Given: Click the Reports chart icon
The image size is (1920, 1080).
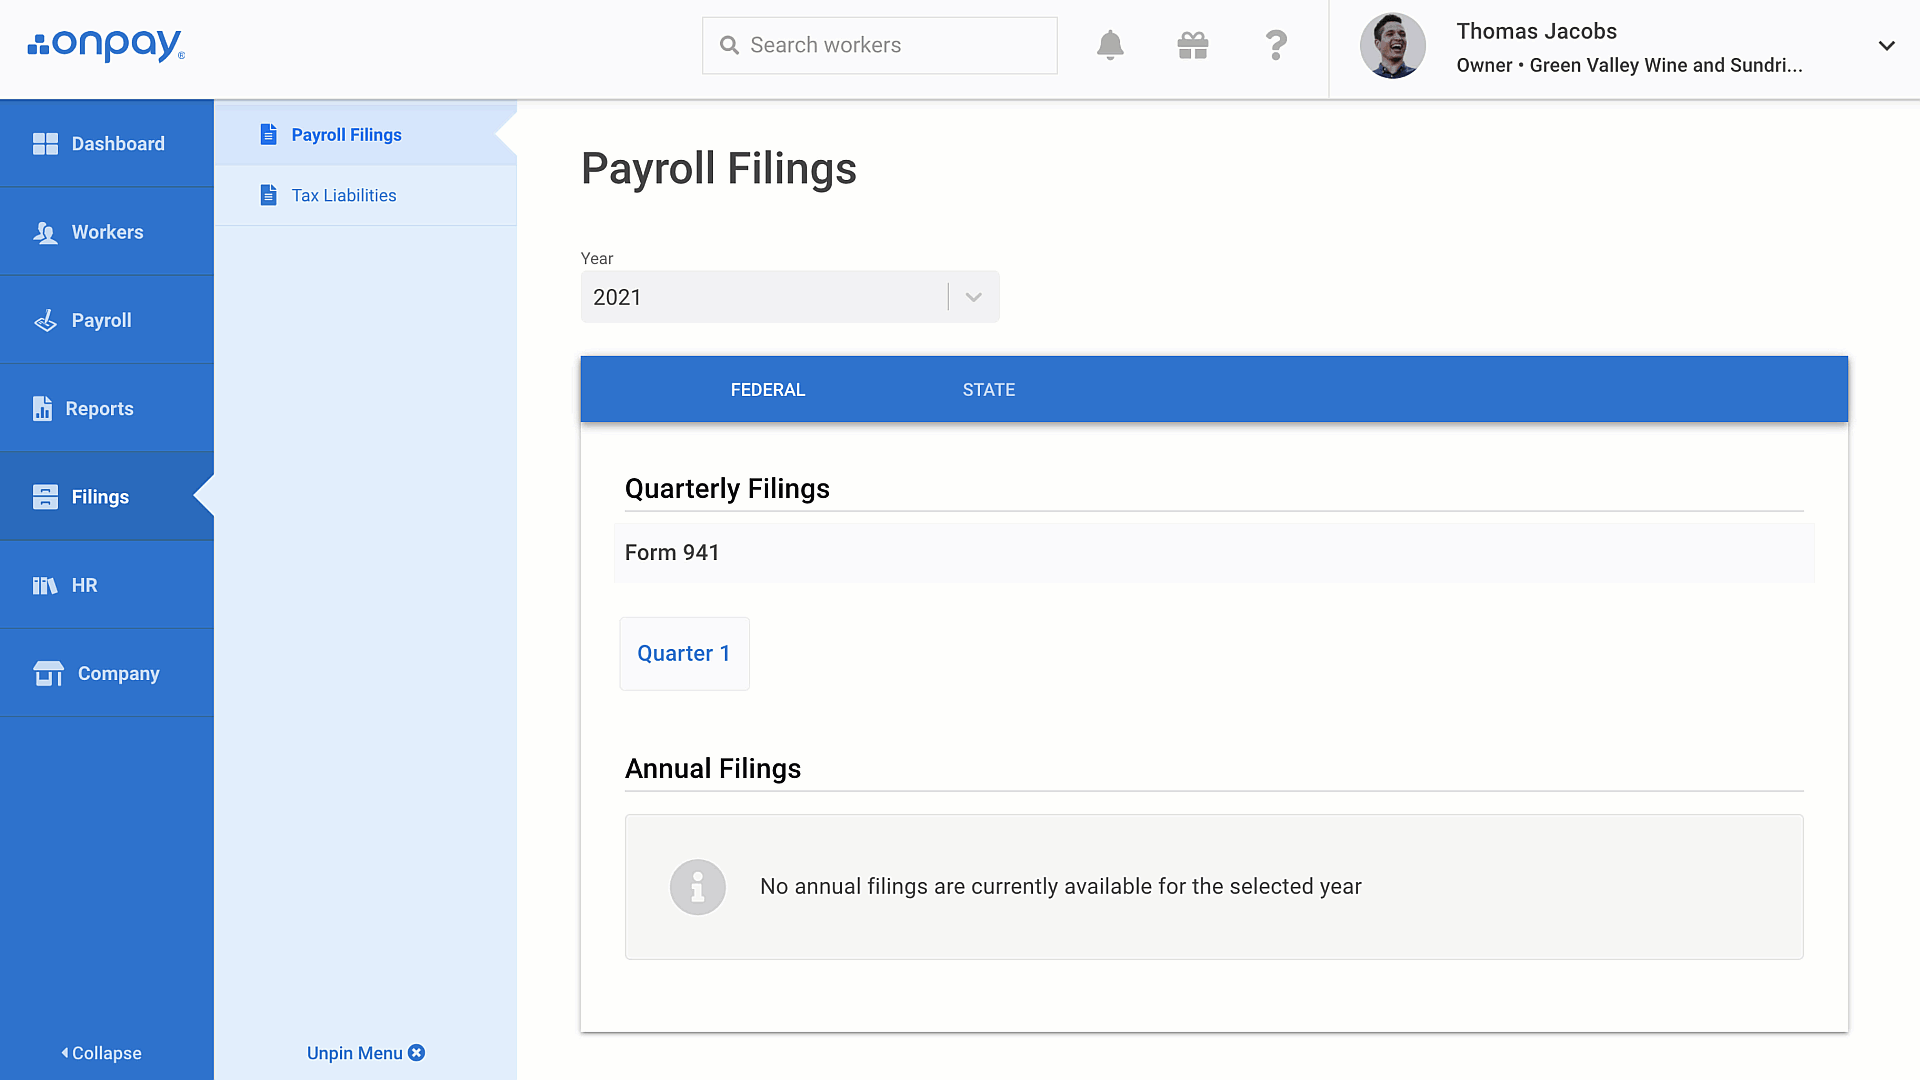Looking at the screenshot, I should pos(42,408).
